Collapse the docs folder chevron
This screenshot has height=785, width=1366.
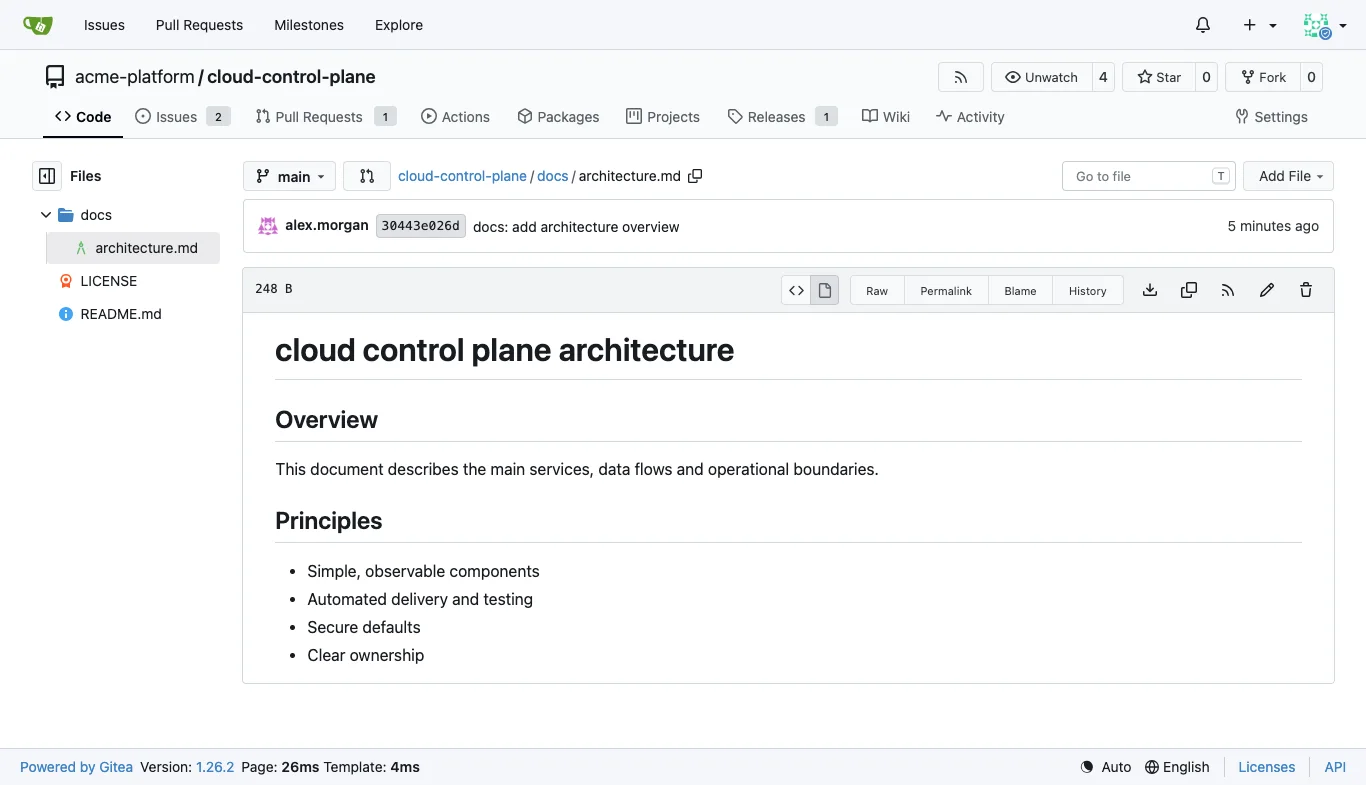click(x=46, y=215)
